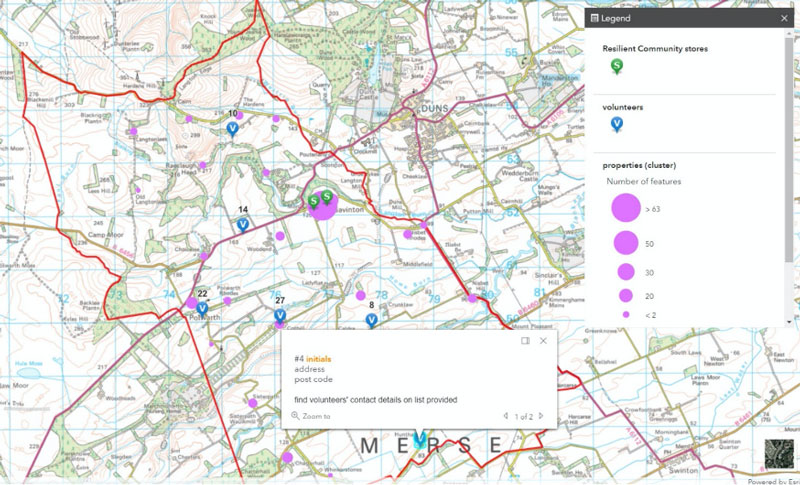Select the purple cluster dot near Woodend
This screenshot has width=800, height=485.
(280, 236)
